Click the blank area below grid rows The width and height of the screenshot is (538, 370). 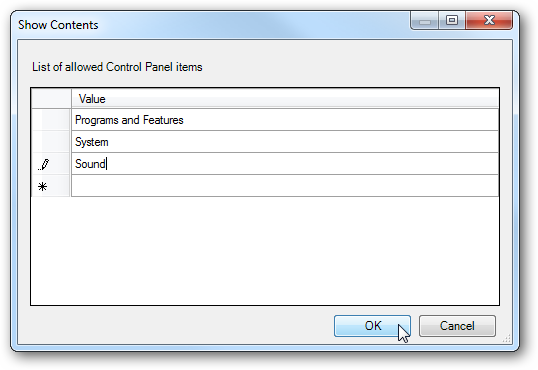tap(265, 251)
